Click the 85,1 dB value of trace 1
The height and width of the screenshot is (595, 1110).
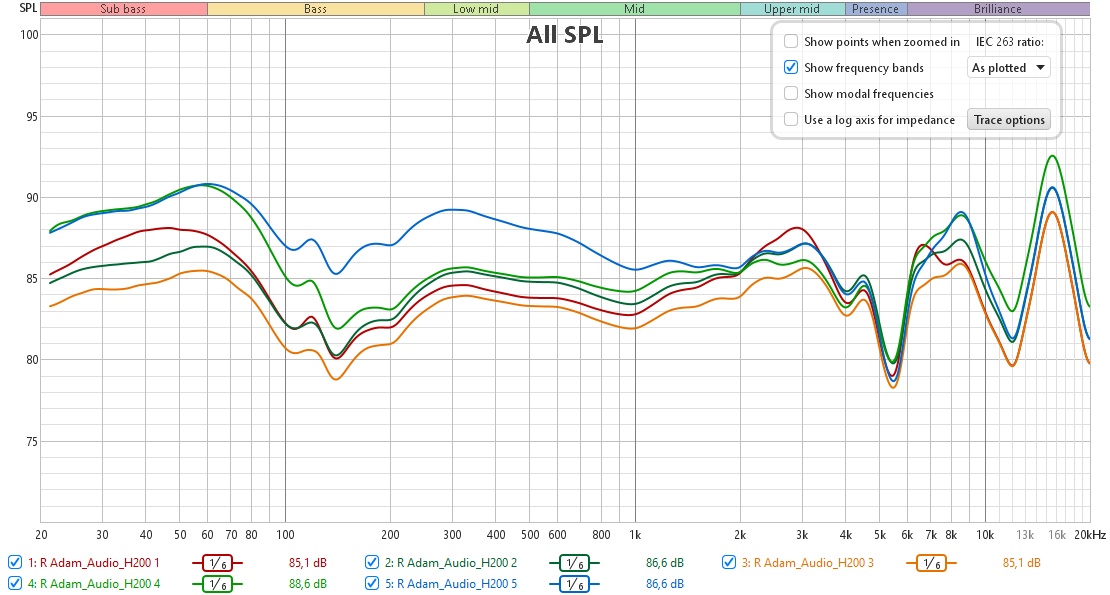tap(308, 563)
